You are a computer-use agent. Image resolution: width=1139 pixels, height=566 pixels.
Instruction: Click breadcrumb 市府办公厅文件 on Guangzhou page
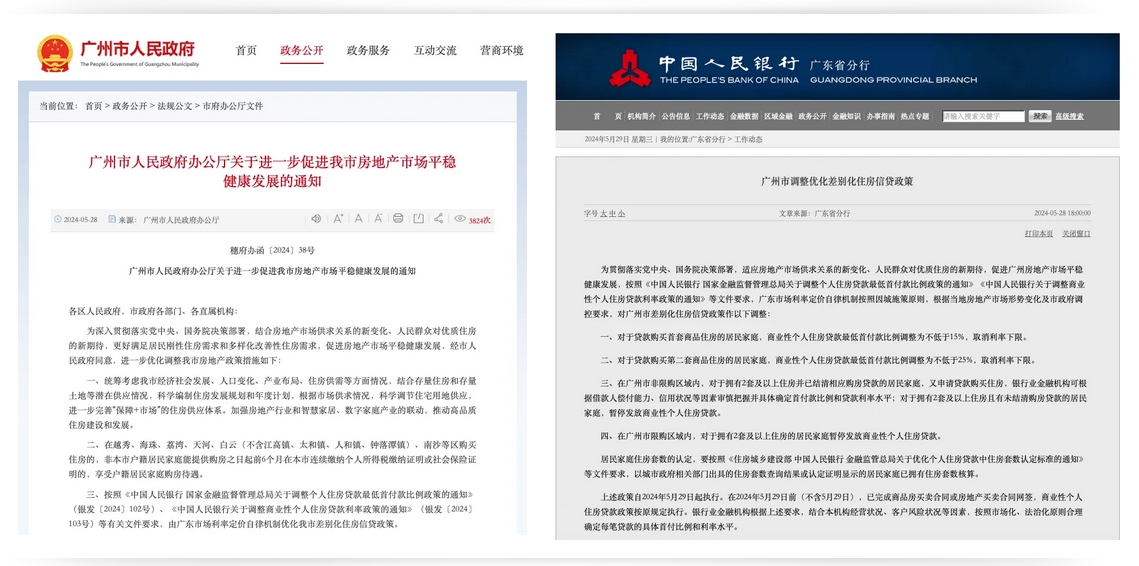coord(232,106)
